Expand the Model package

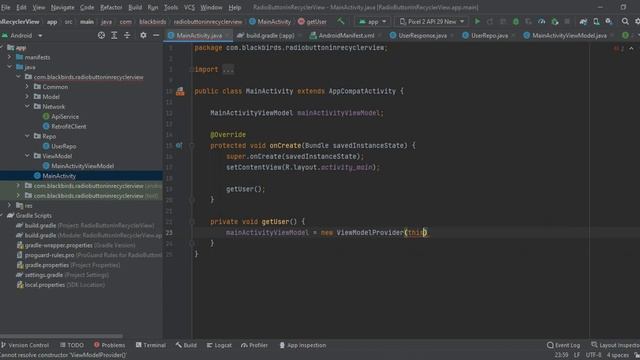tap(27, 97)
